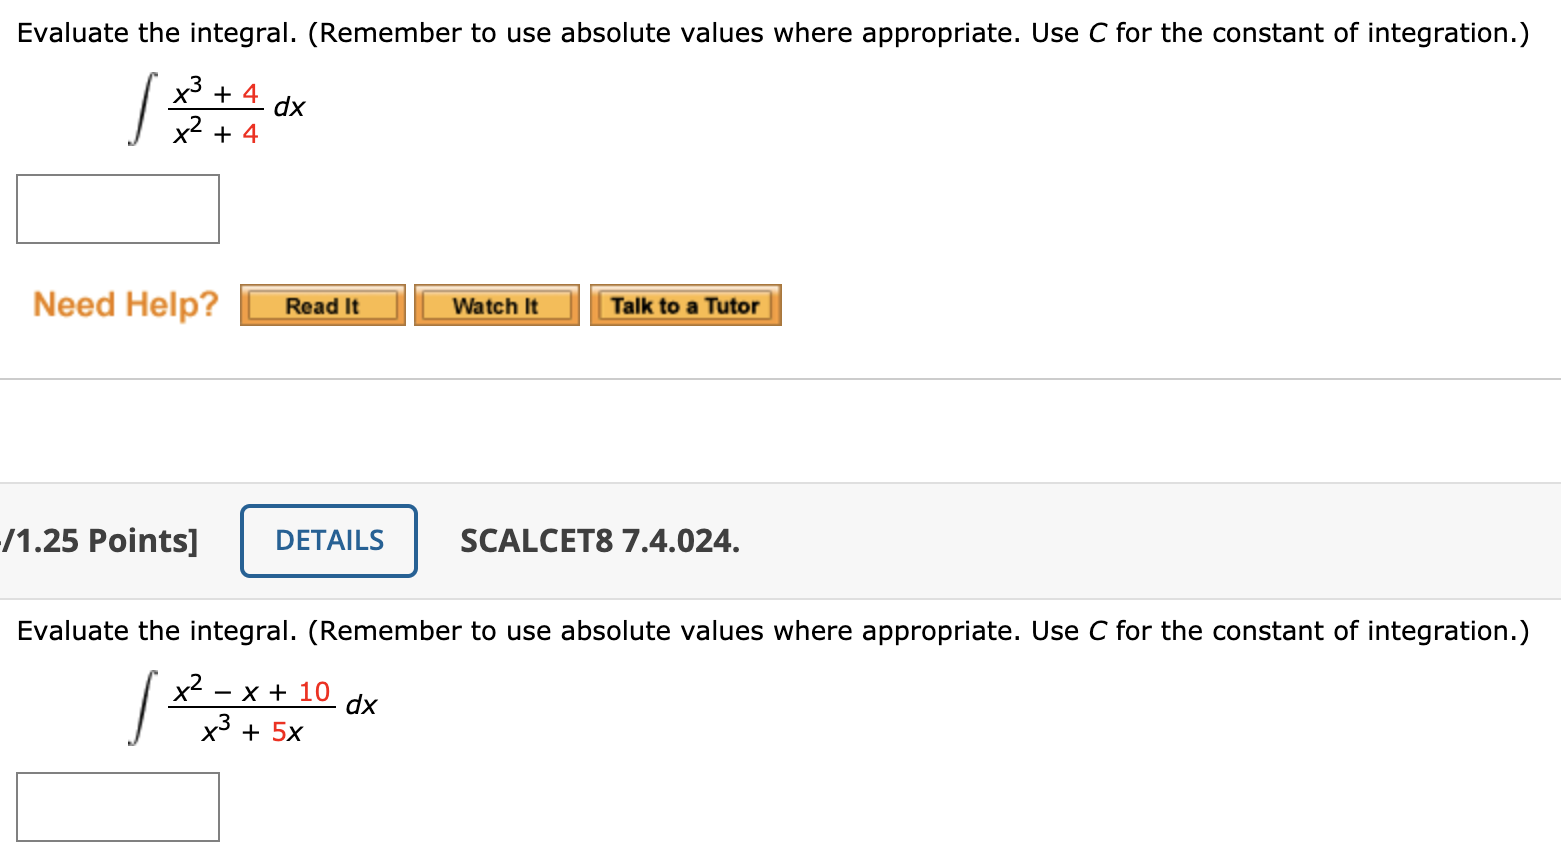
Task: Select the answer field below the second integral
Action: (118, 806)
